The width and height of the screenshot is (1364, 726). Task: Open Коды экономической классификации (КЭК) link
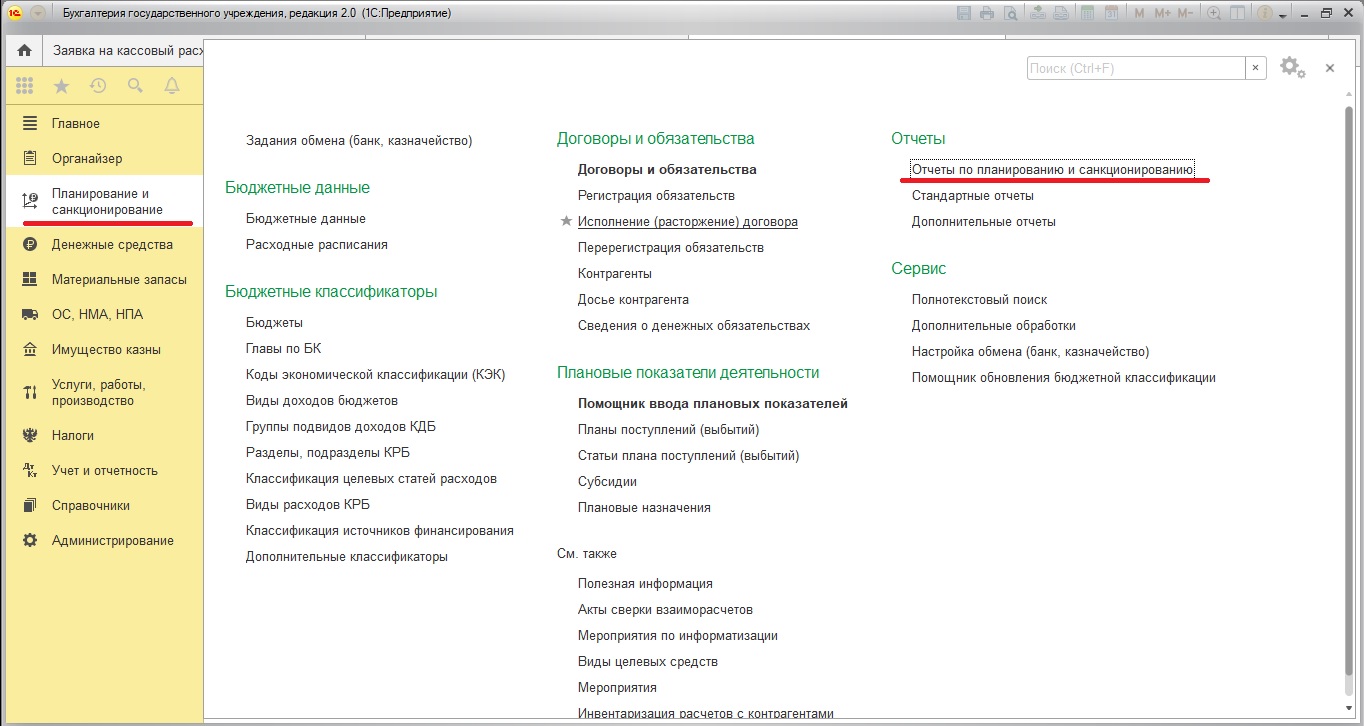[376, 375]
